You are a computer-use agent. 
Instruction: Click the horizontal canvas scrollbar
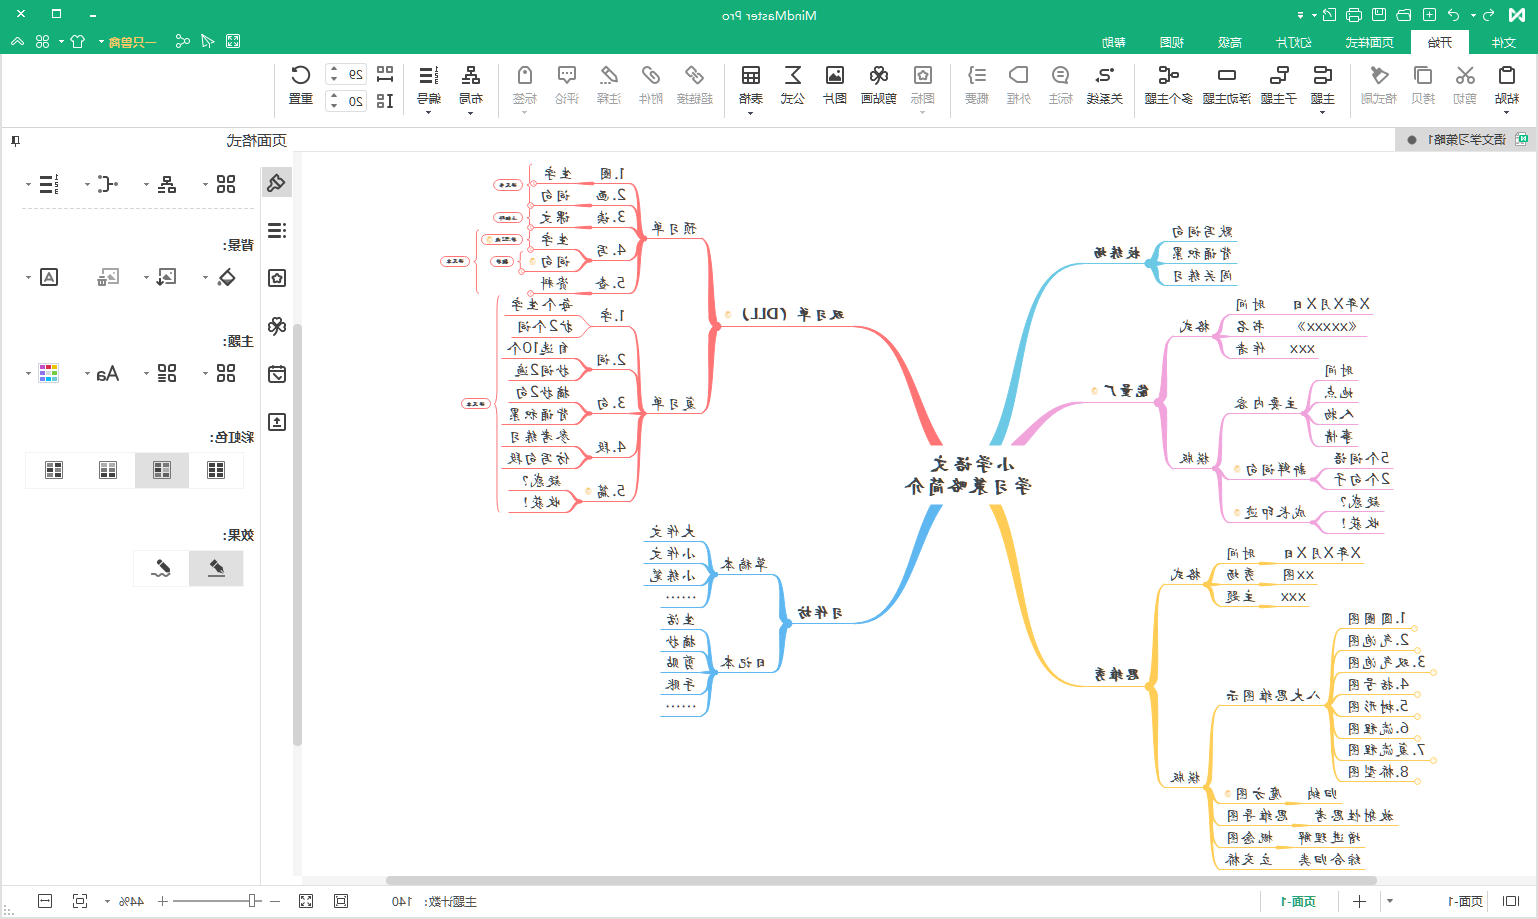tap(880, 881)
